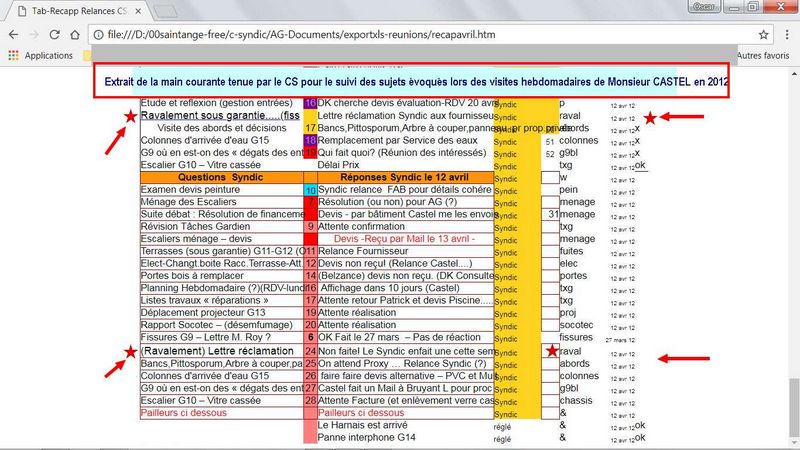
Task: Click the 'Fissures G9 – Lettre M. Roy ?' cell
Action: 221,337
